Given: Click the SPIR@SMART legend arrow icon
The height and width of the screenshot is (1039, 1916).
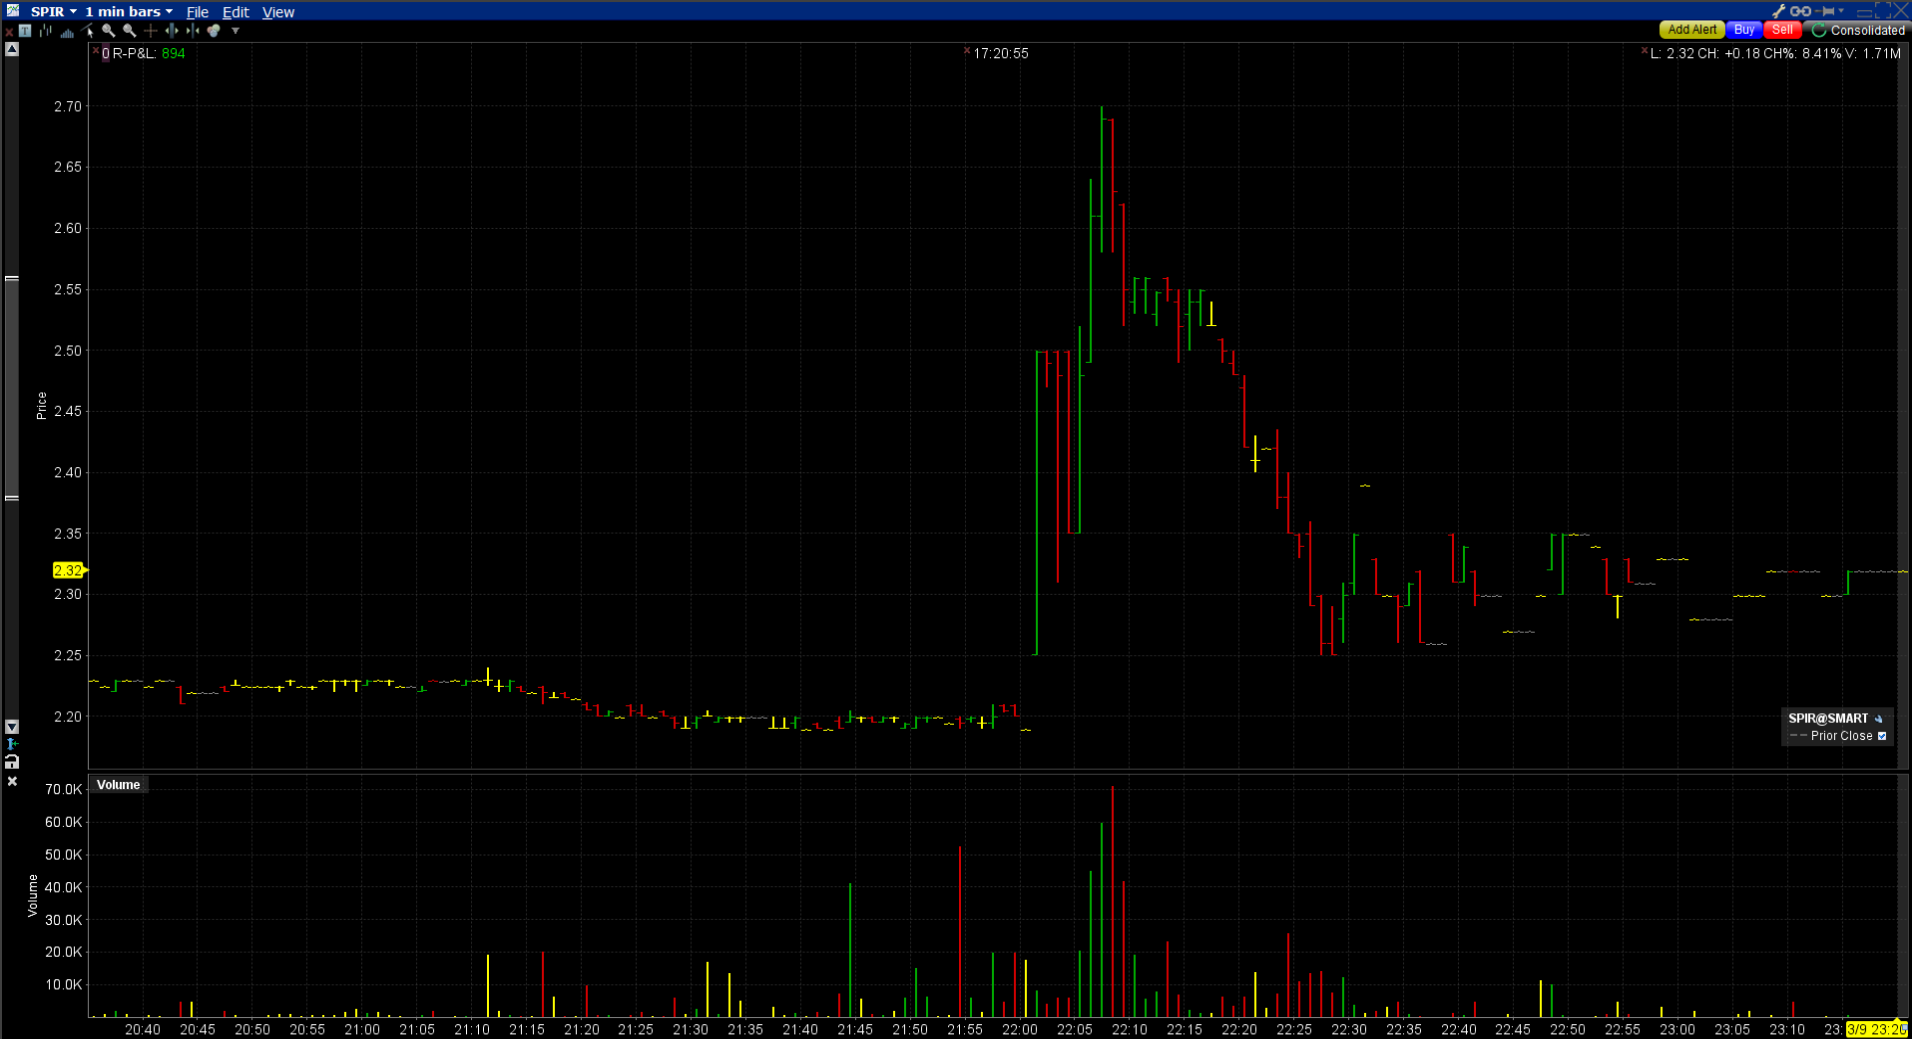Looking at the screenshot, I should [1878, 718].
